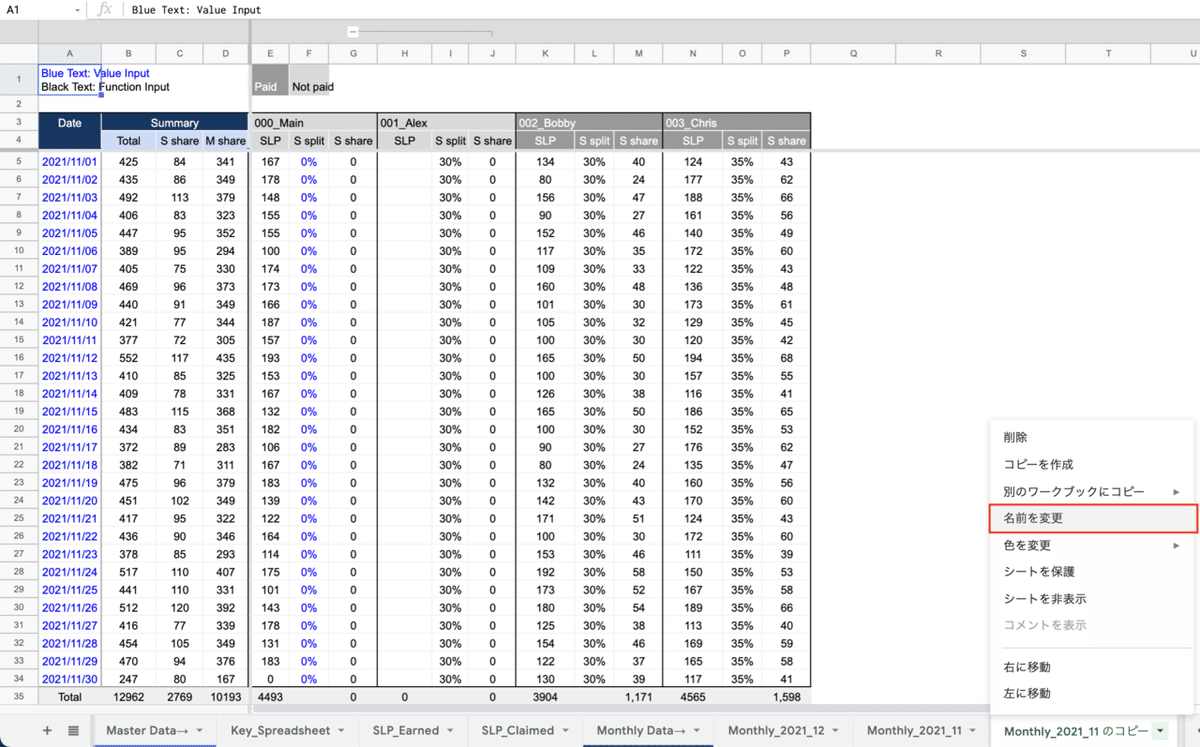This screenshot has height=747, width=1200.
Task: Click the date cell 2021/11/01
Action: point(70,162)
